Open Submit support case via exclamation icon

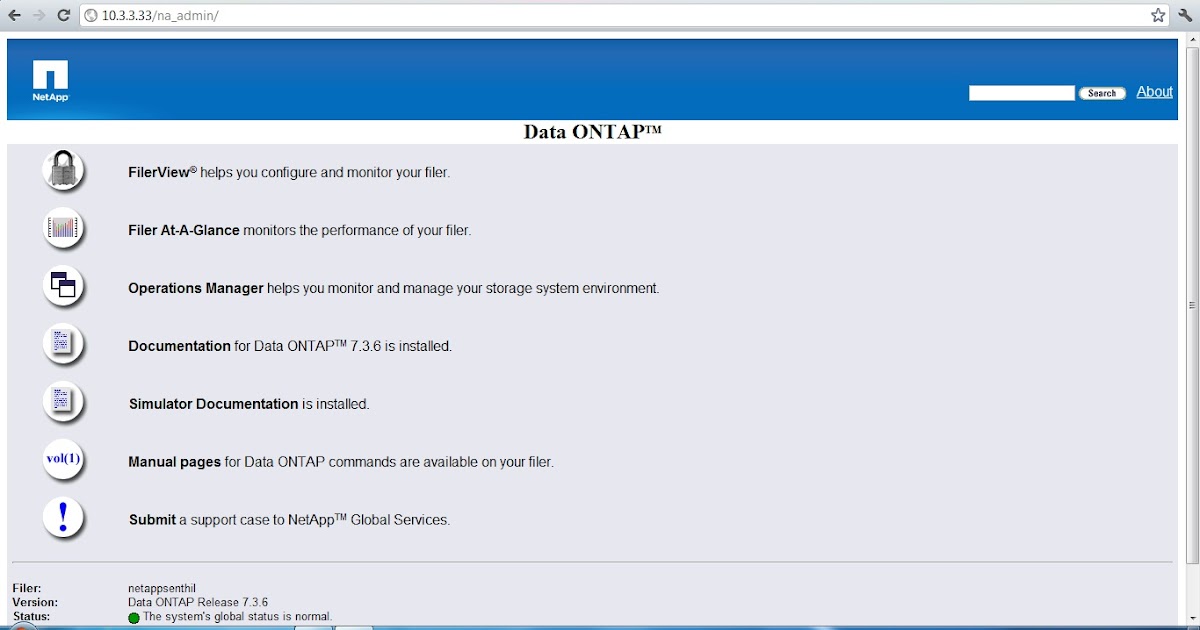click(x=63, y=517)
